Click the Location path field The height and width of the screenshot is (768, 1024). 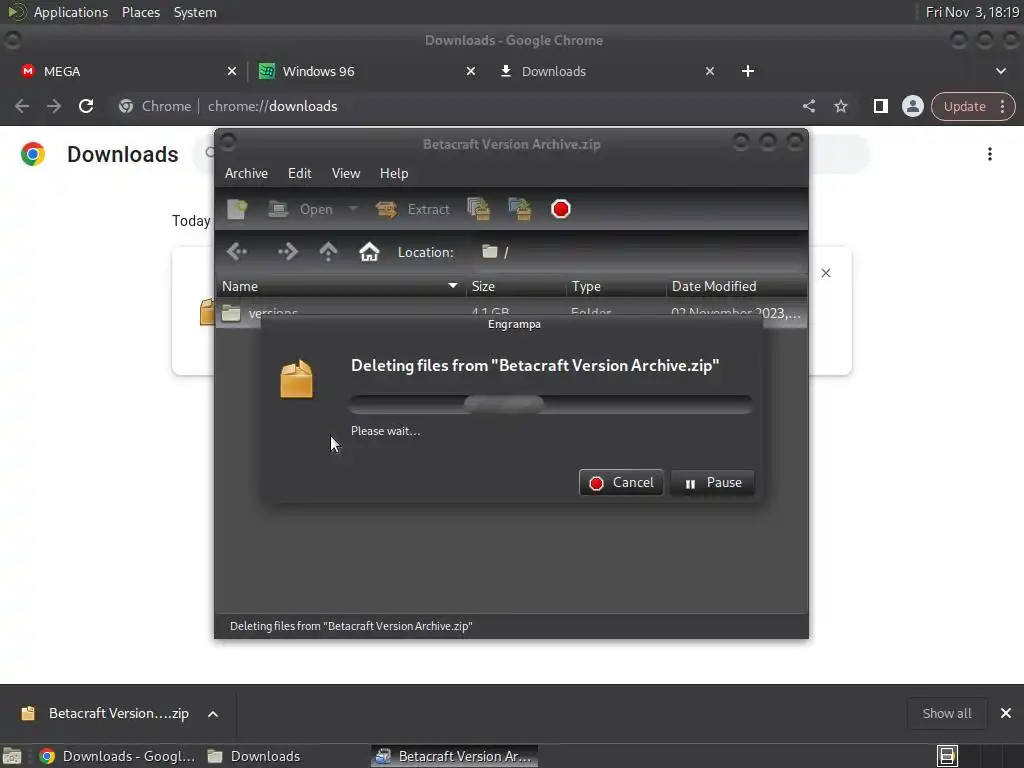(x=640, y=252)
